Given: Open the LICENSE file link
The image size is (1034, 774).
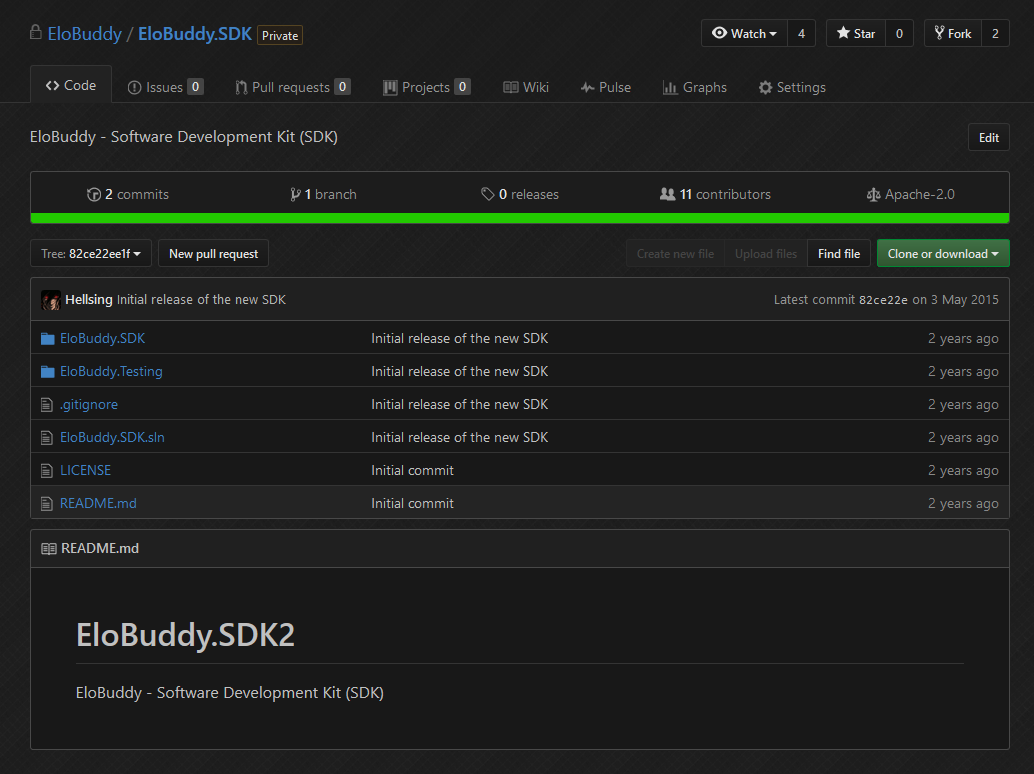Looking at the screenshot, I should tap(86, 470).
